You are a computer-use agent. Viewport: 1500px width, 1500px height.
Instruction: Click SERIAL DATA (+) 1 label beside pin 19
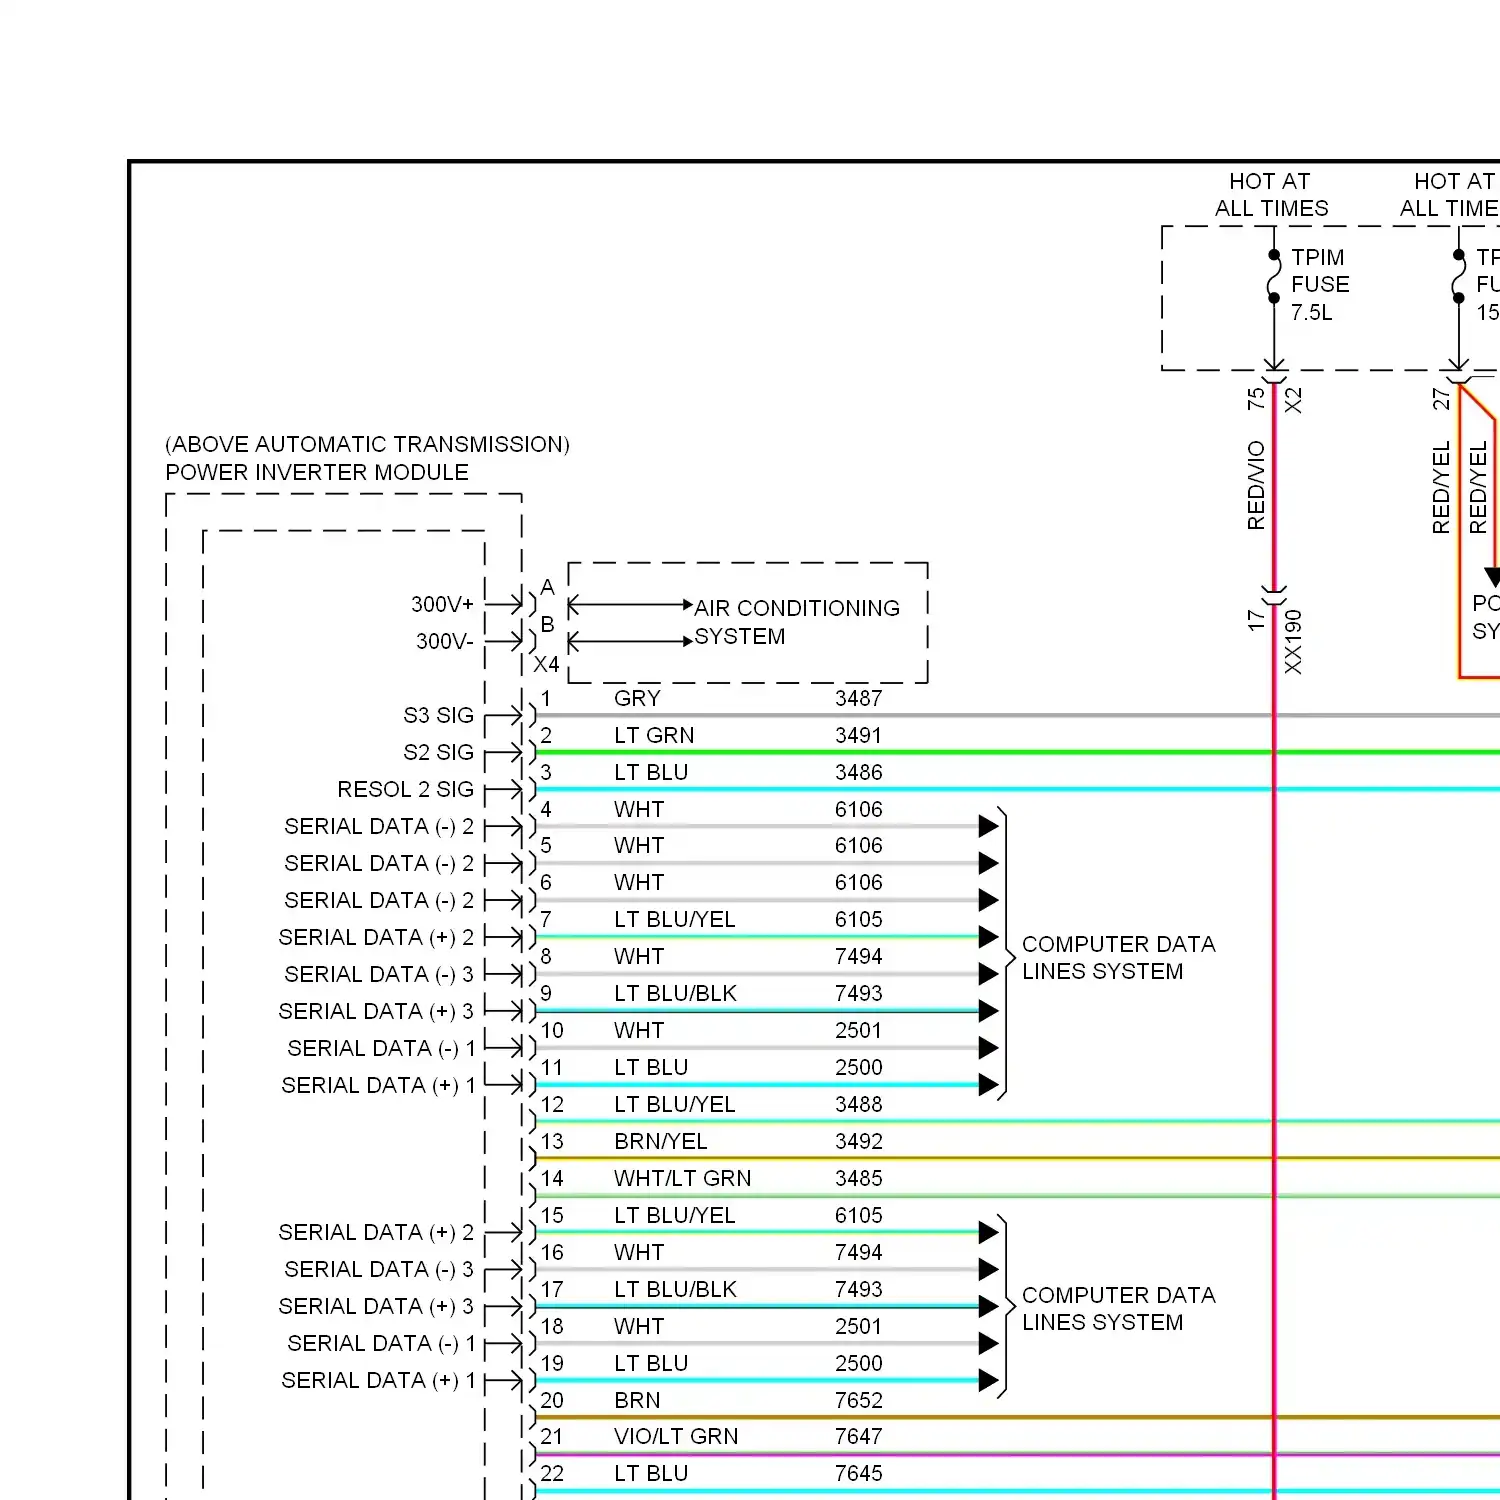point(378,1380)
